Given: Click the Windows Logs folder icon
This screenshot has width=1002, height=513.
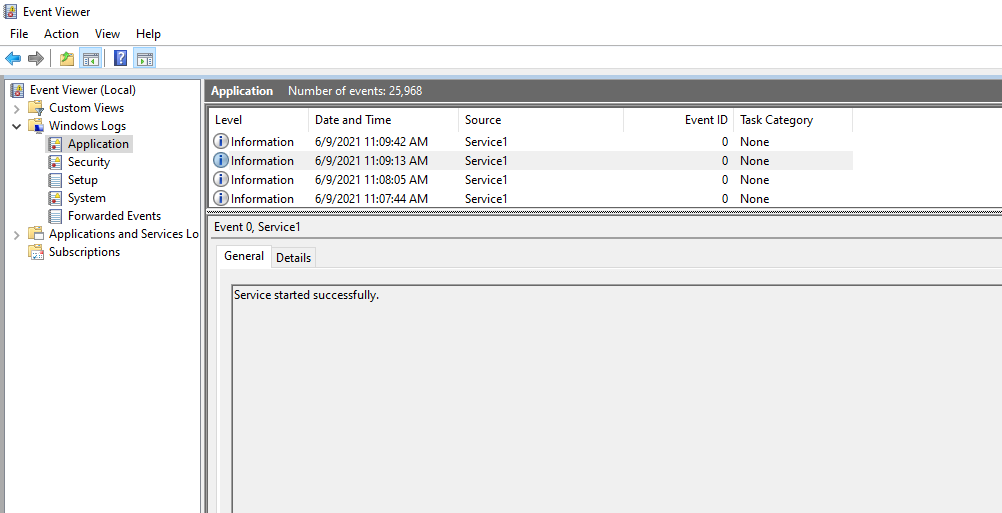Looking at the screenshot, I should click(x=36, y=126).
